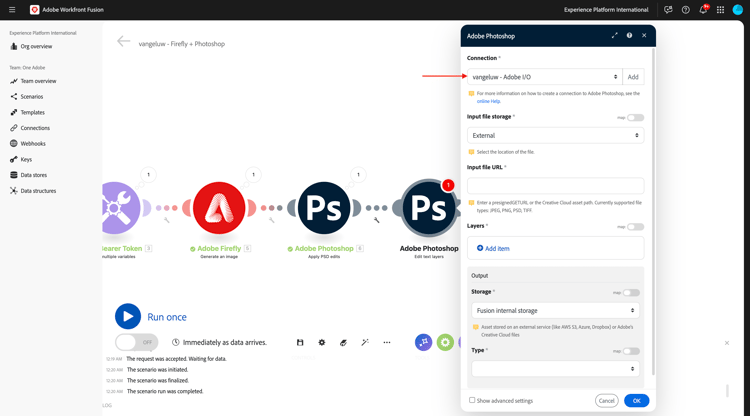750x416 pixels.
Task: Go back using the left arrow
Action: click(x=123, y=42)
